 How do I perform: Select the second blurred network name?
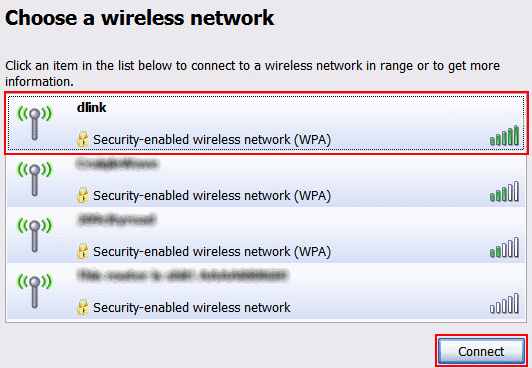(117, 164)
